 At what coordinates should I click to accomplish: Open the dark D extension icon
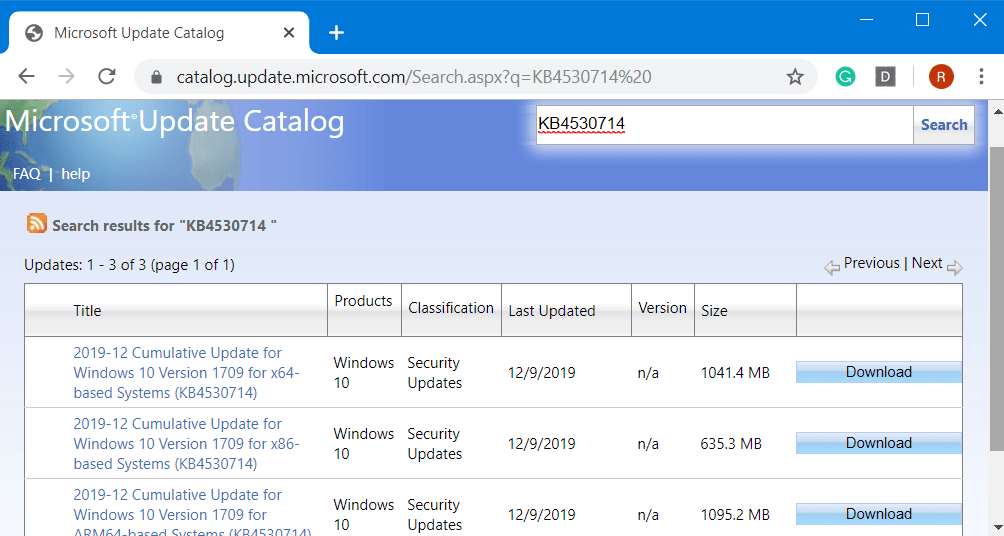tap(886, 77)
